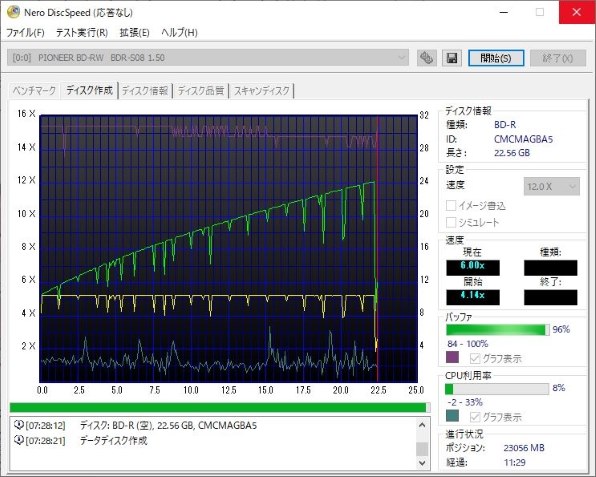Click the purple buffer color swatch

click(452, 357)
